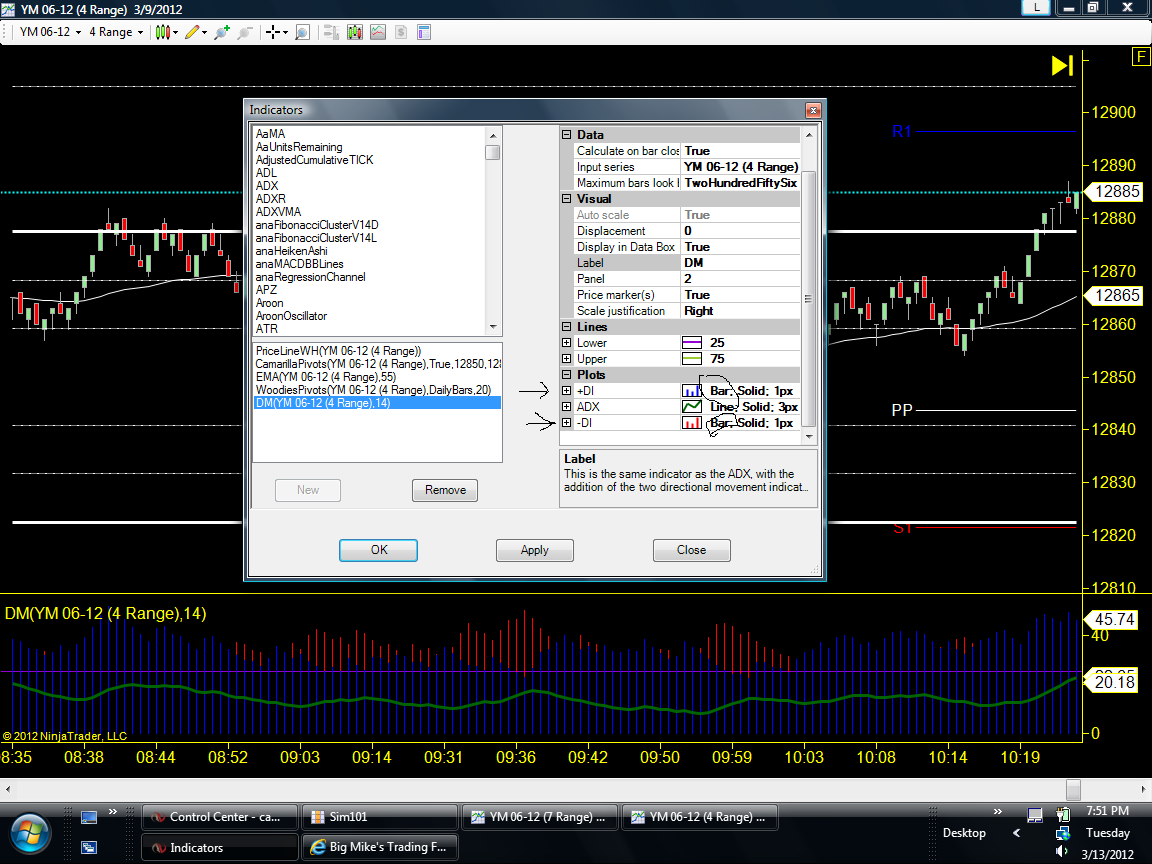Image resolution: width=1152 pixels, height=864 pixels.
Task: Remove the selected indicator
Action: pyautogui.click(x=445, y=490)
